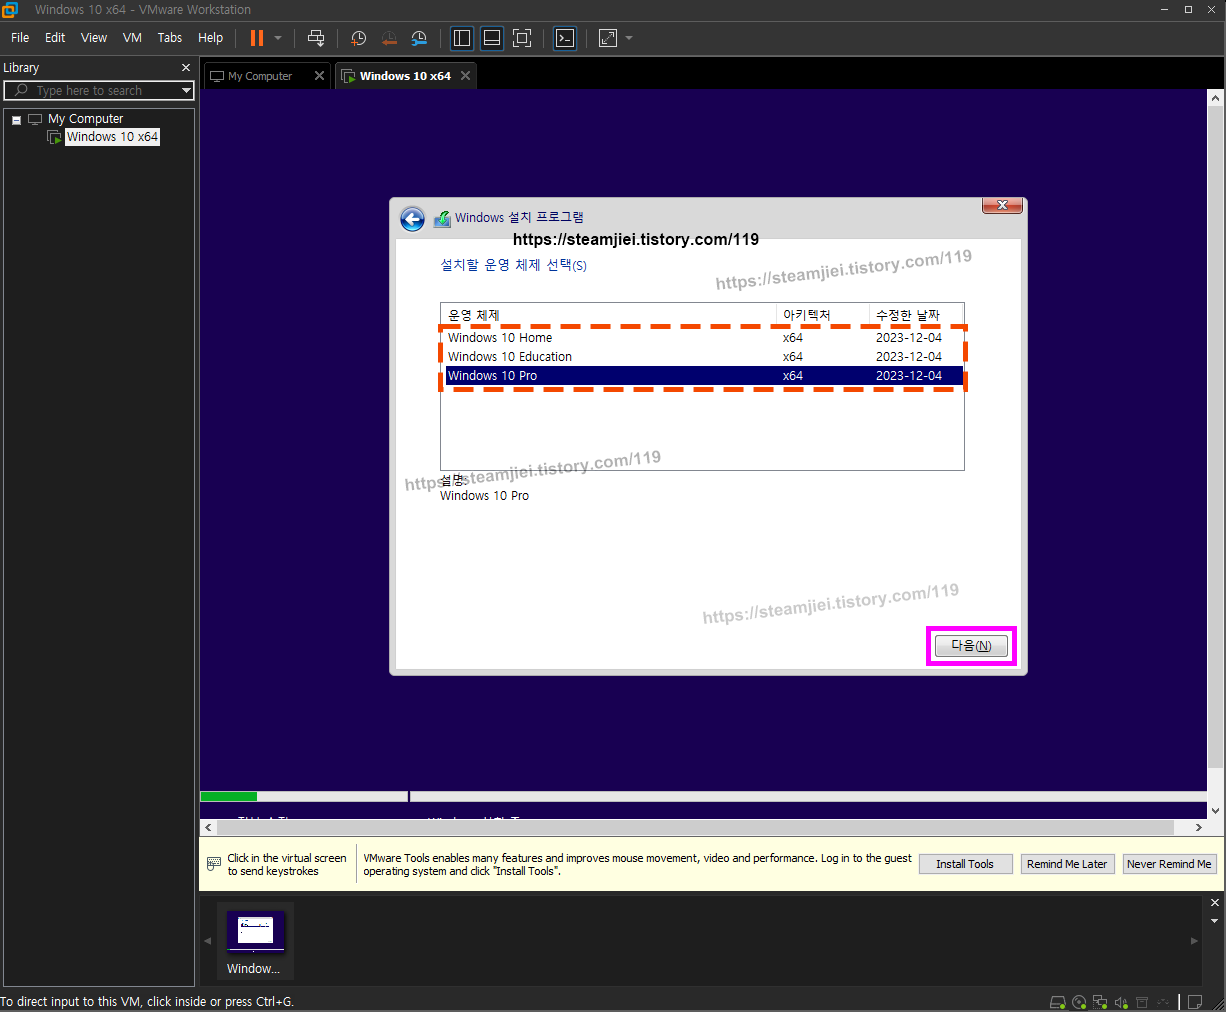Screen dimensions: 1226x1012
Task: Click the hard disk status icon
Action: point(1057,1001)
